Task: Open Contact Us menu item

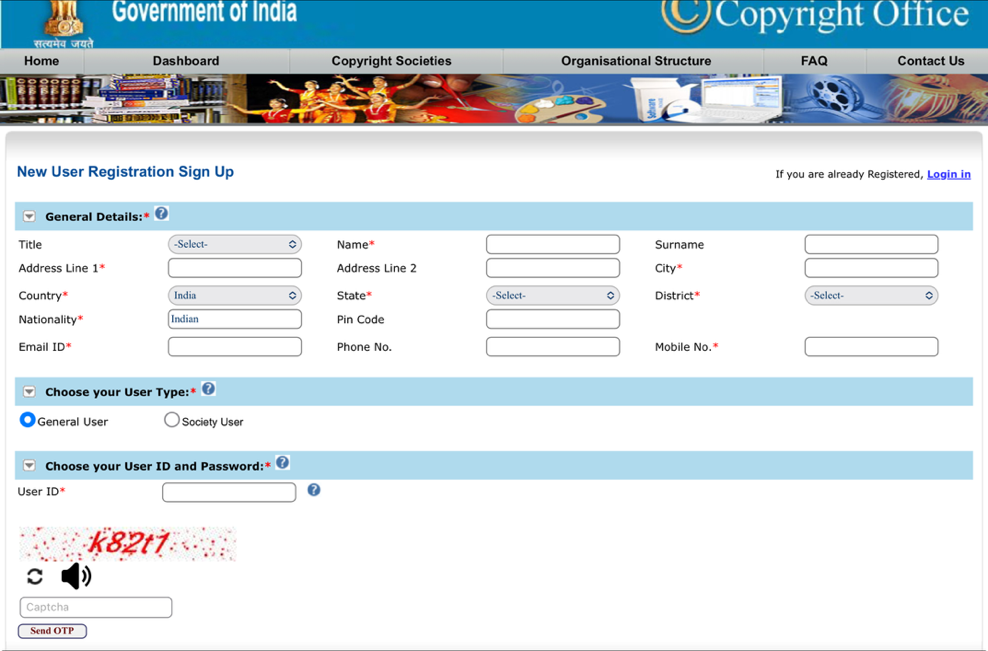Action: [x=931, y=61]
